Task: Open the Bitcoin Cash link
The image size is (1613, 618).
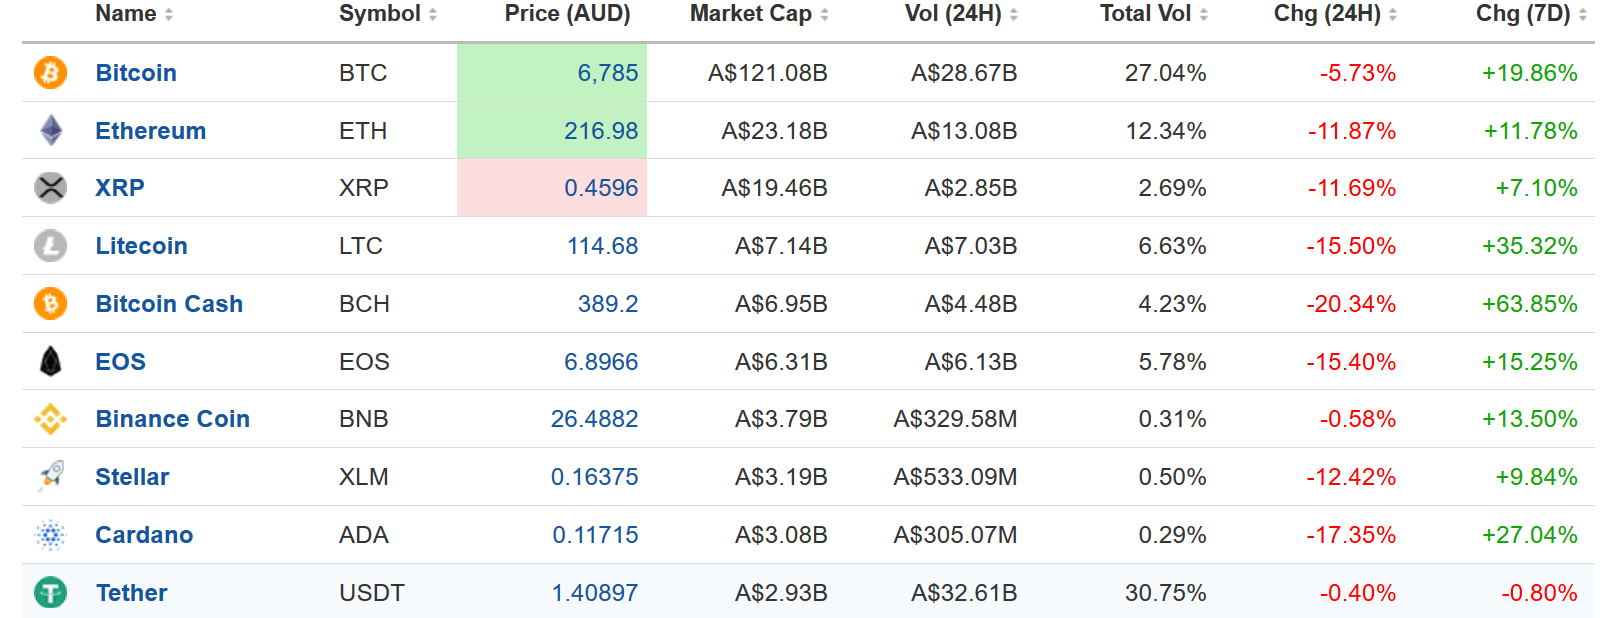Action: click(x=169, y=304)
